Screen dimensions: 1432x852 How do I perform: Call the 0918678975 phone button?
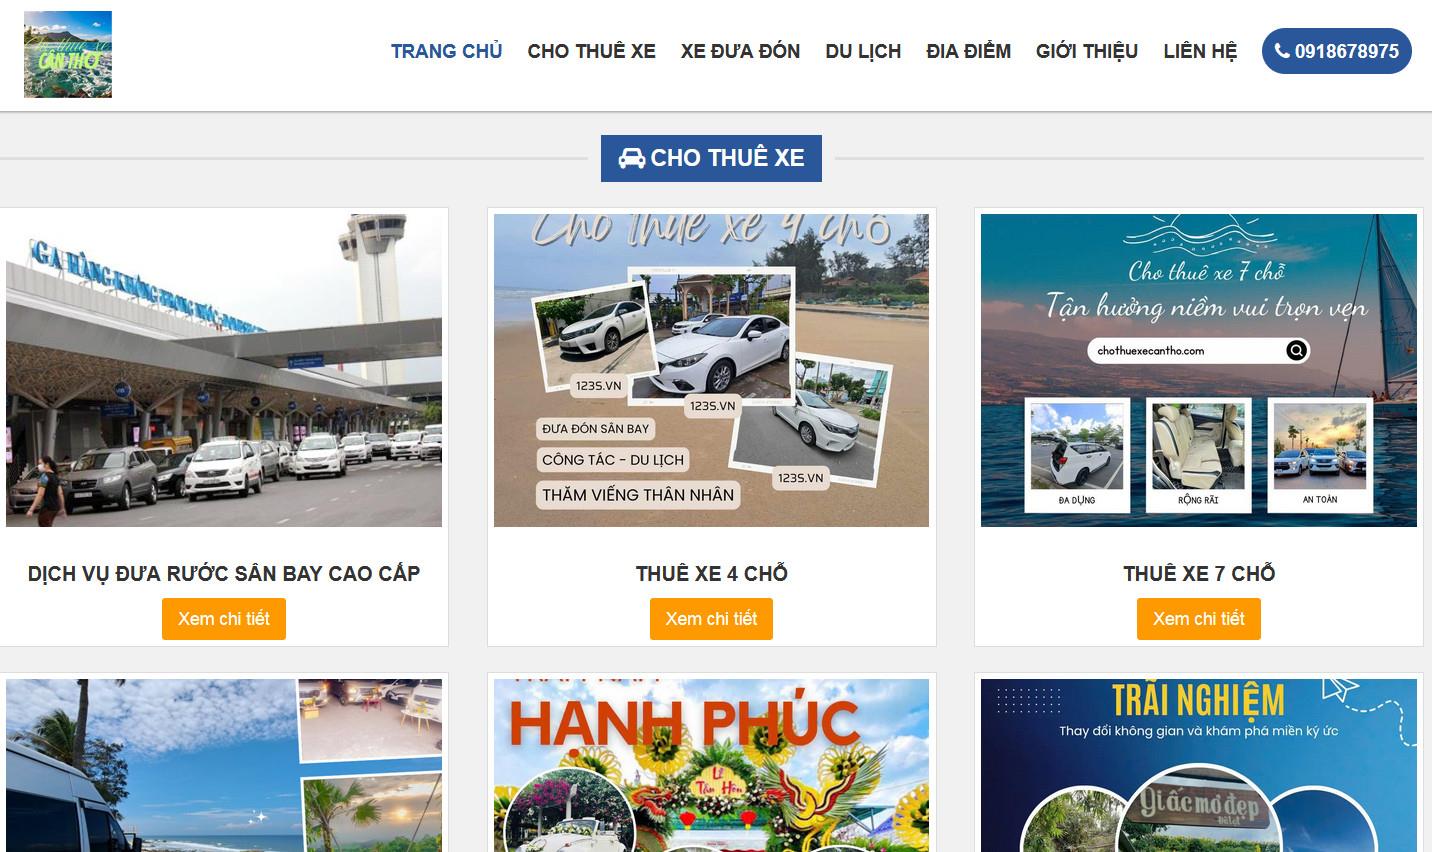[1336, 51]
